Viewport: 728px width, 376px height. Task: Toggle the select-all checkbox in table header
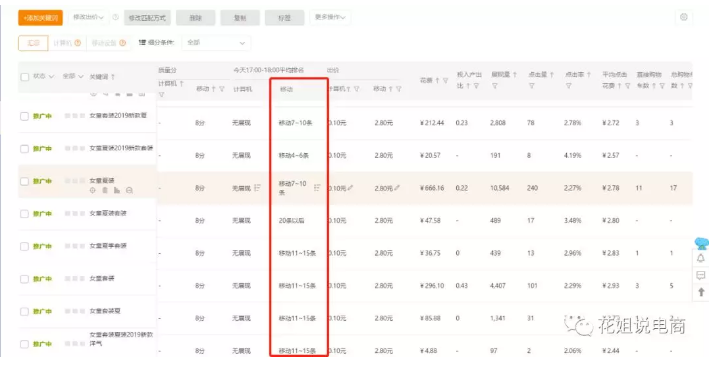click(25, 77)
